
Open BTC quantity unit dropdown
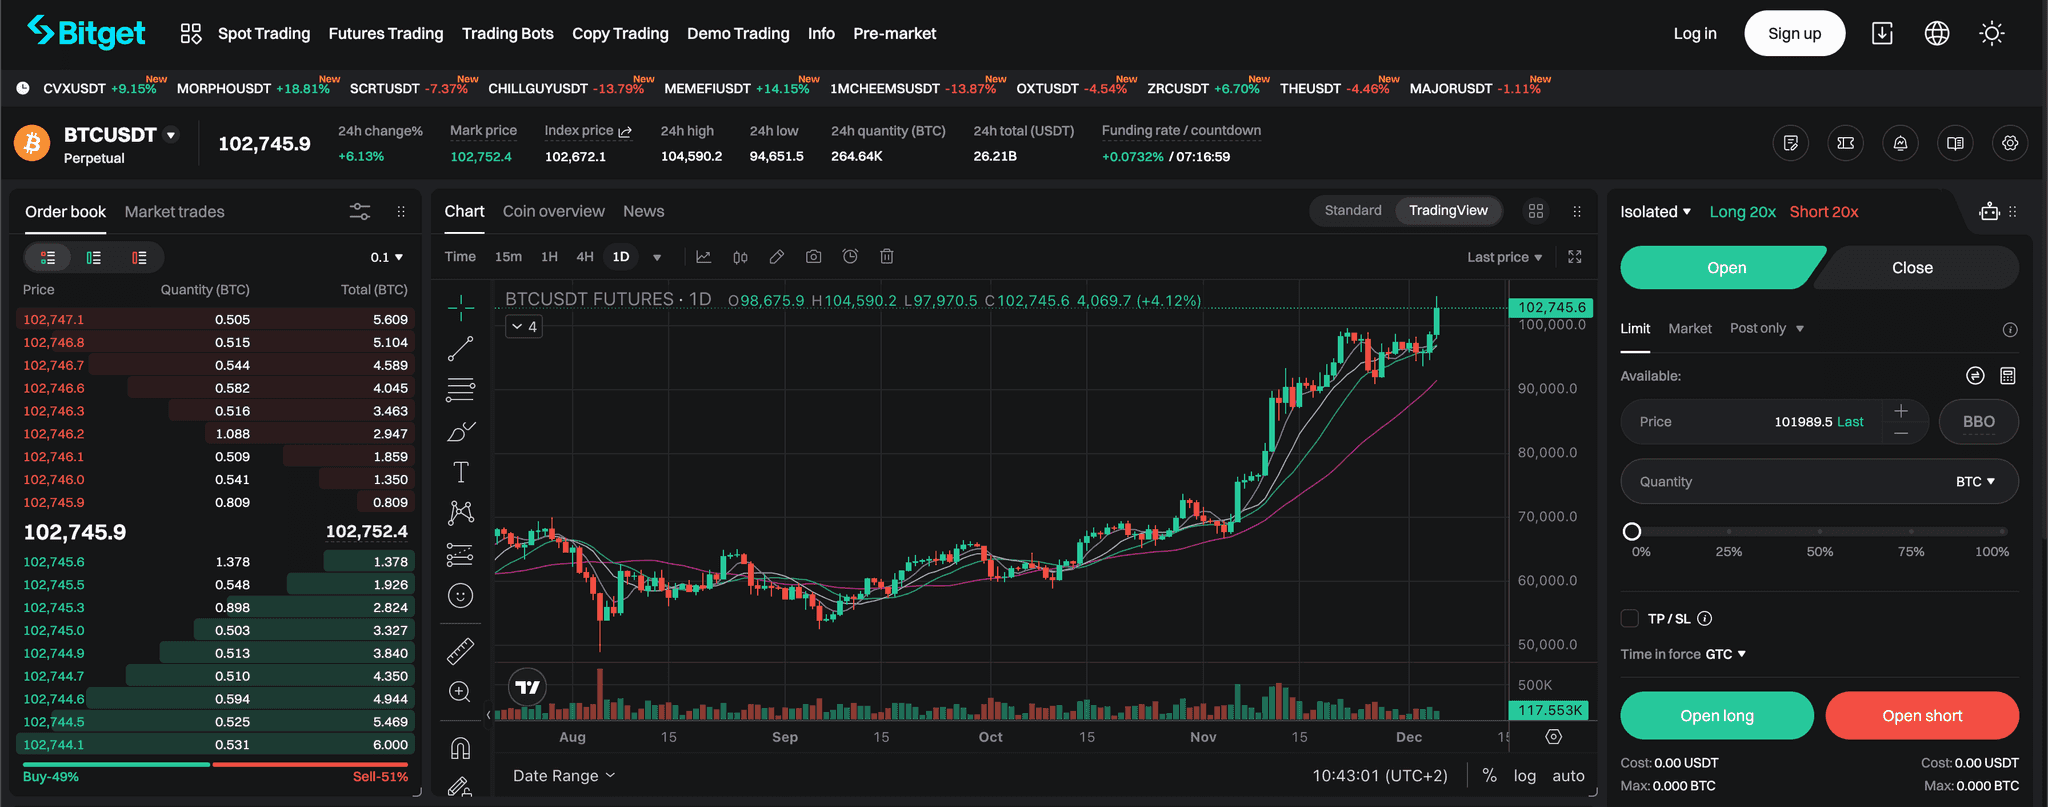[x=1975, y=482]
